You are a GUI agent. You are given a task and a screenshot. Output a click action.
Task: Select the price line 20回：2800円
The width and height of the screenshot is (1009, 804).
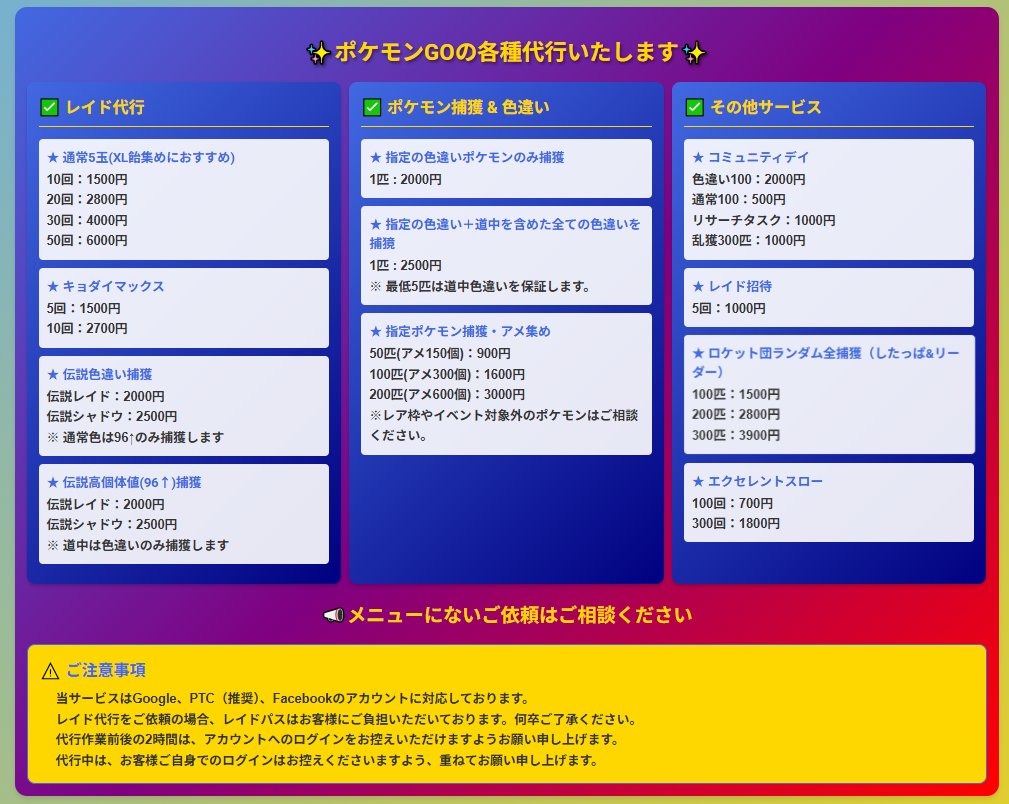coord(87,200)
